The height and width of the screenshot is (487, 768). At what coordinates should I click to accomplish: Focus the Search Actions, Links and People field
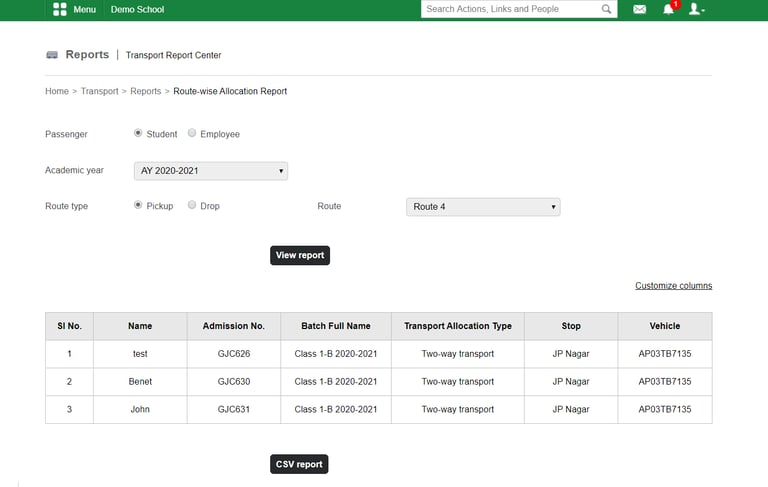[x=511, y=9]
